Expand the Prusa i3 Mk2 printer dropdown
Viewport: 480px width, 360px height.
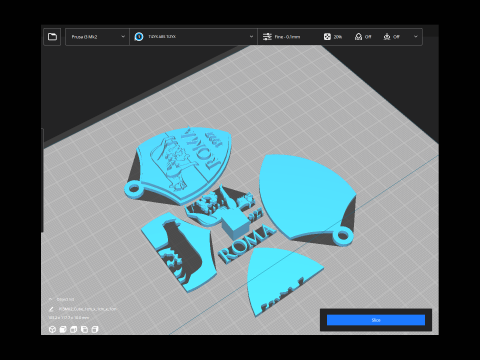(x=97, y=37)
